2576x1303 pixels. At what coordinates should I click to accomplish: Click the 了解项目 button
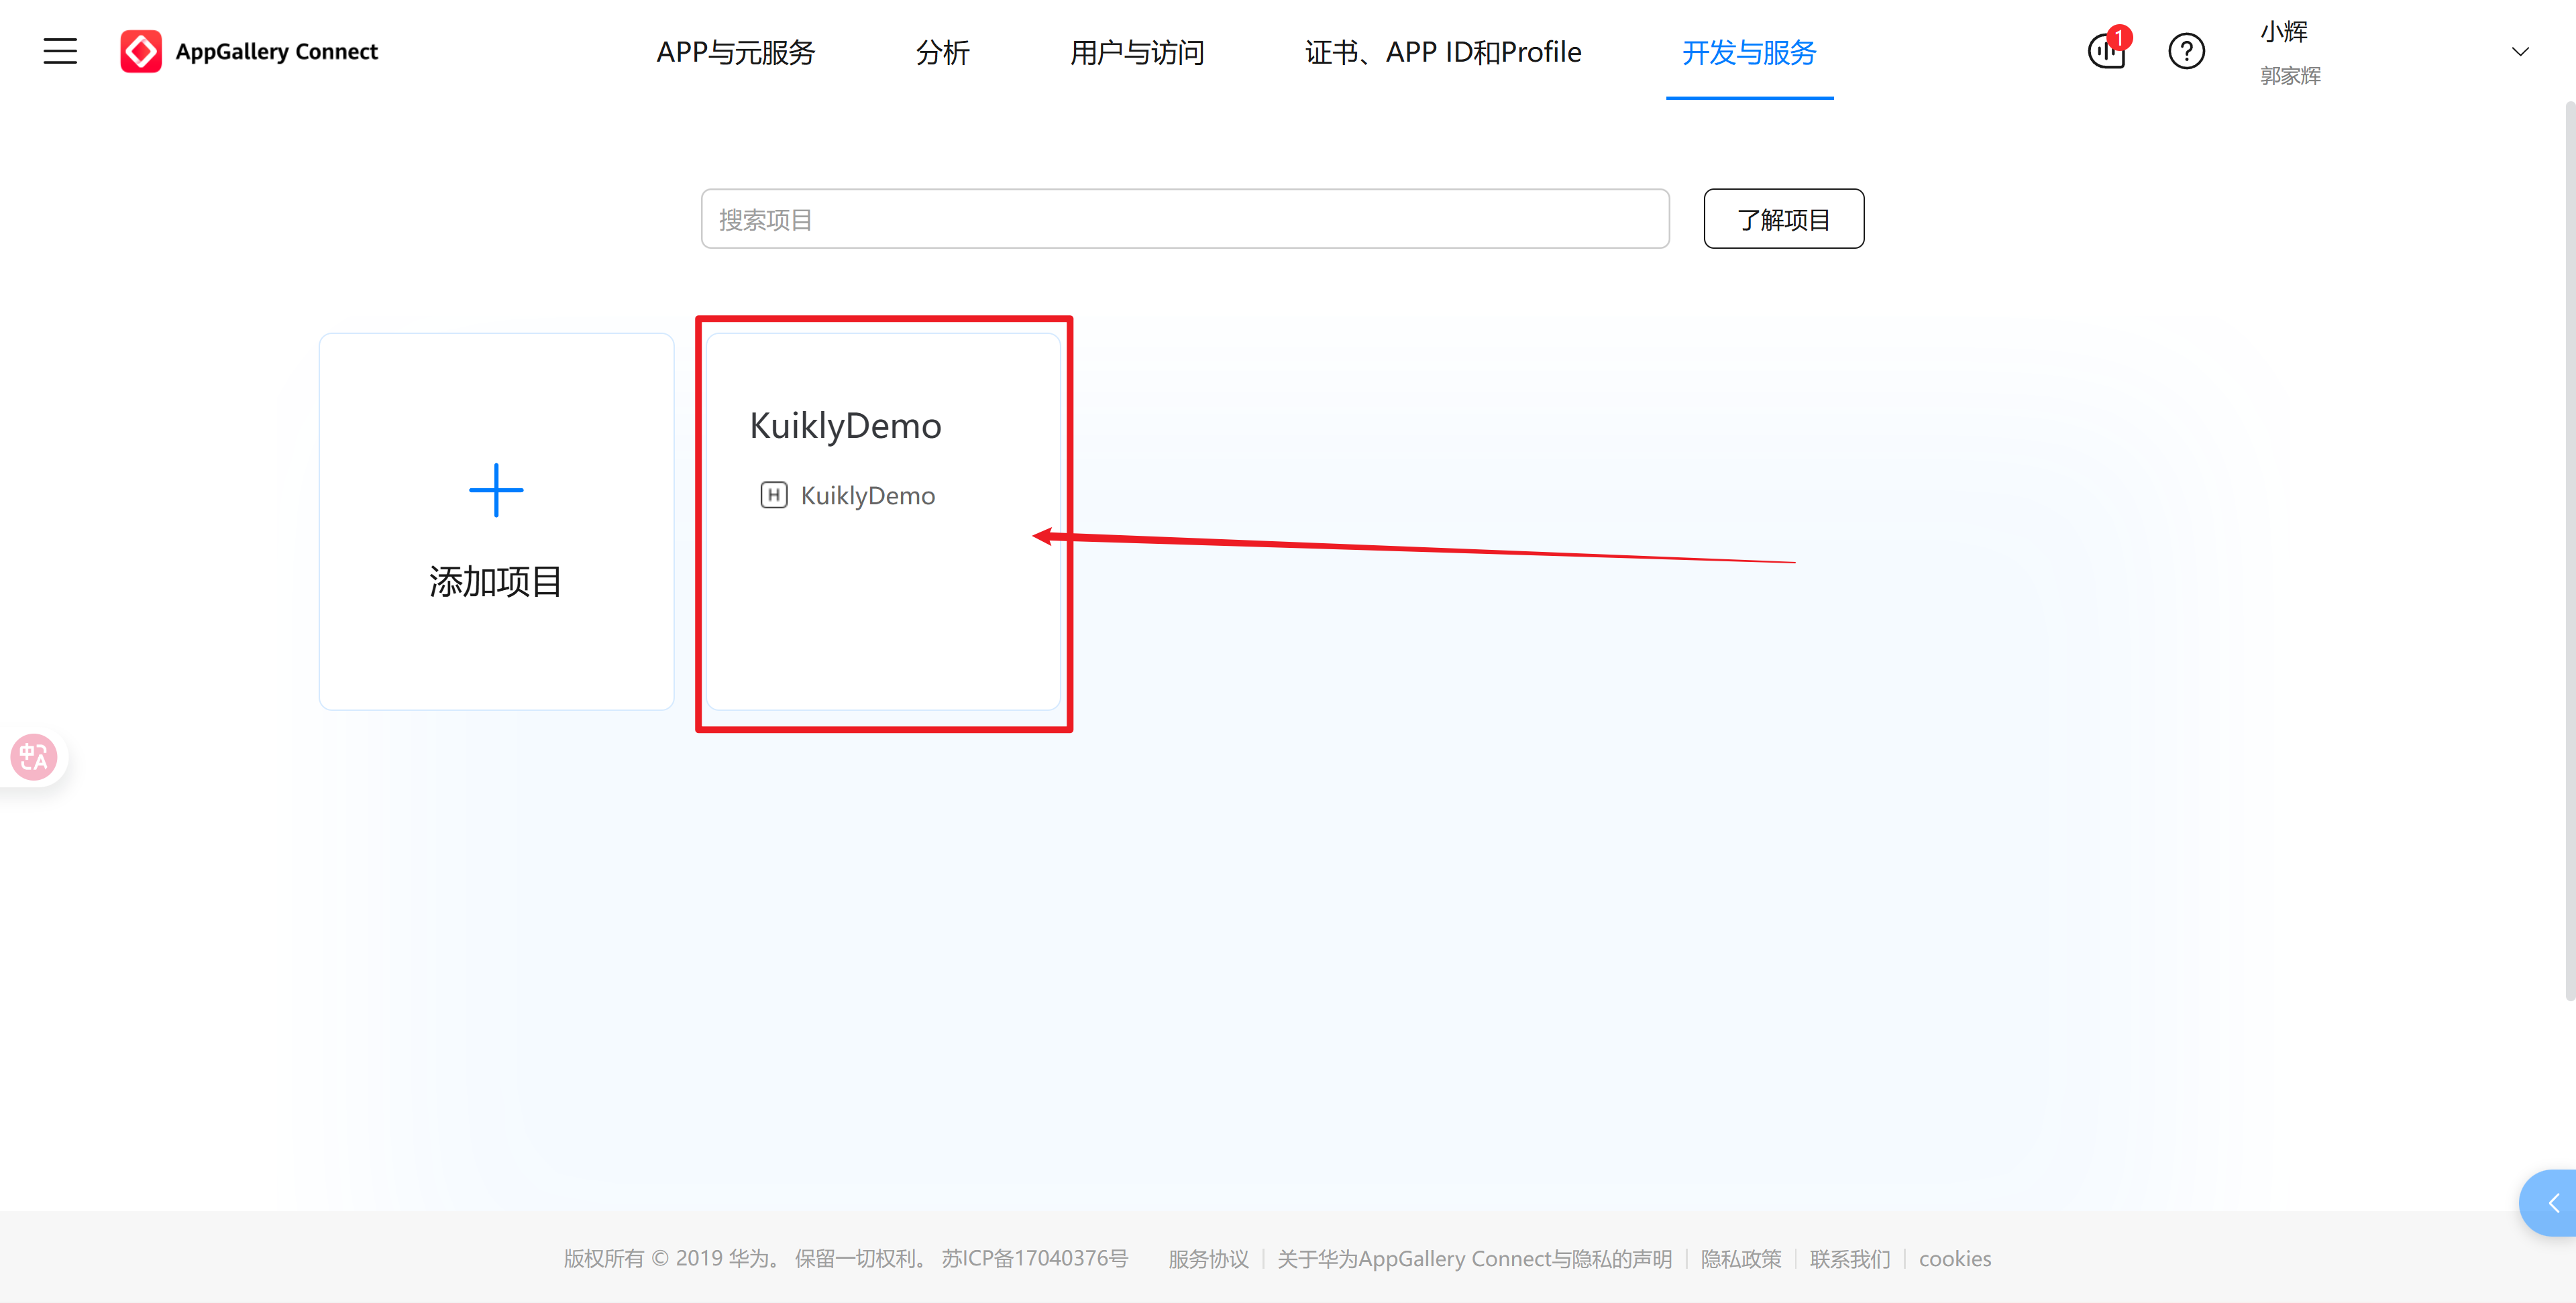click(x=1783, y=218)
